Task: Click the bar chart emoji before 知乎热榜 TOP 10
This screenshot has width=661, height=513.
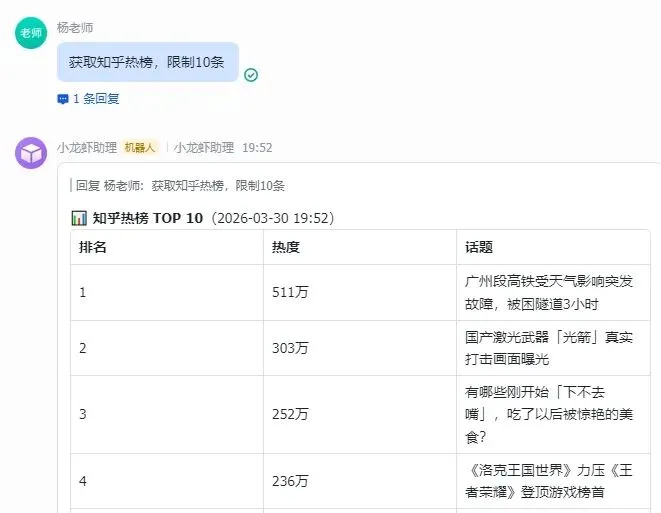Action: coord(79,218)
